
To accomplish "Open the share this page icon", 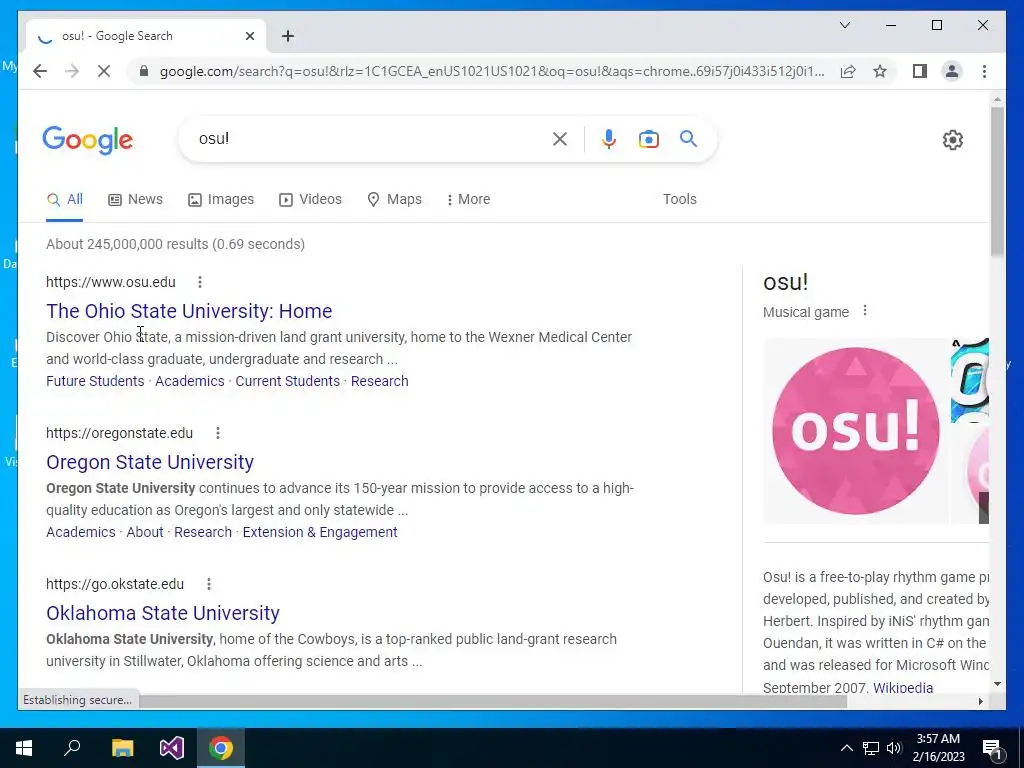I will (848, 71).
